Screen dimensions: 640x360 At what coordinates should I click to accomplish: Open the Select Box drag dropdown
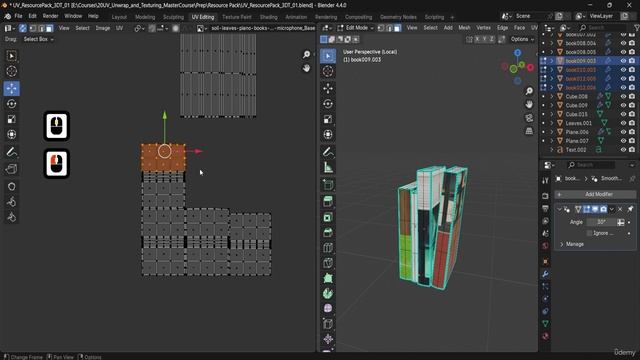[x=39, y=39]
